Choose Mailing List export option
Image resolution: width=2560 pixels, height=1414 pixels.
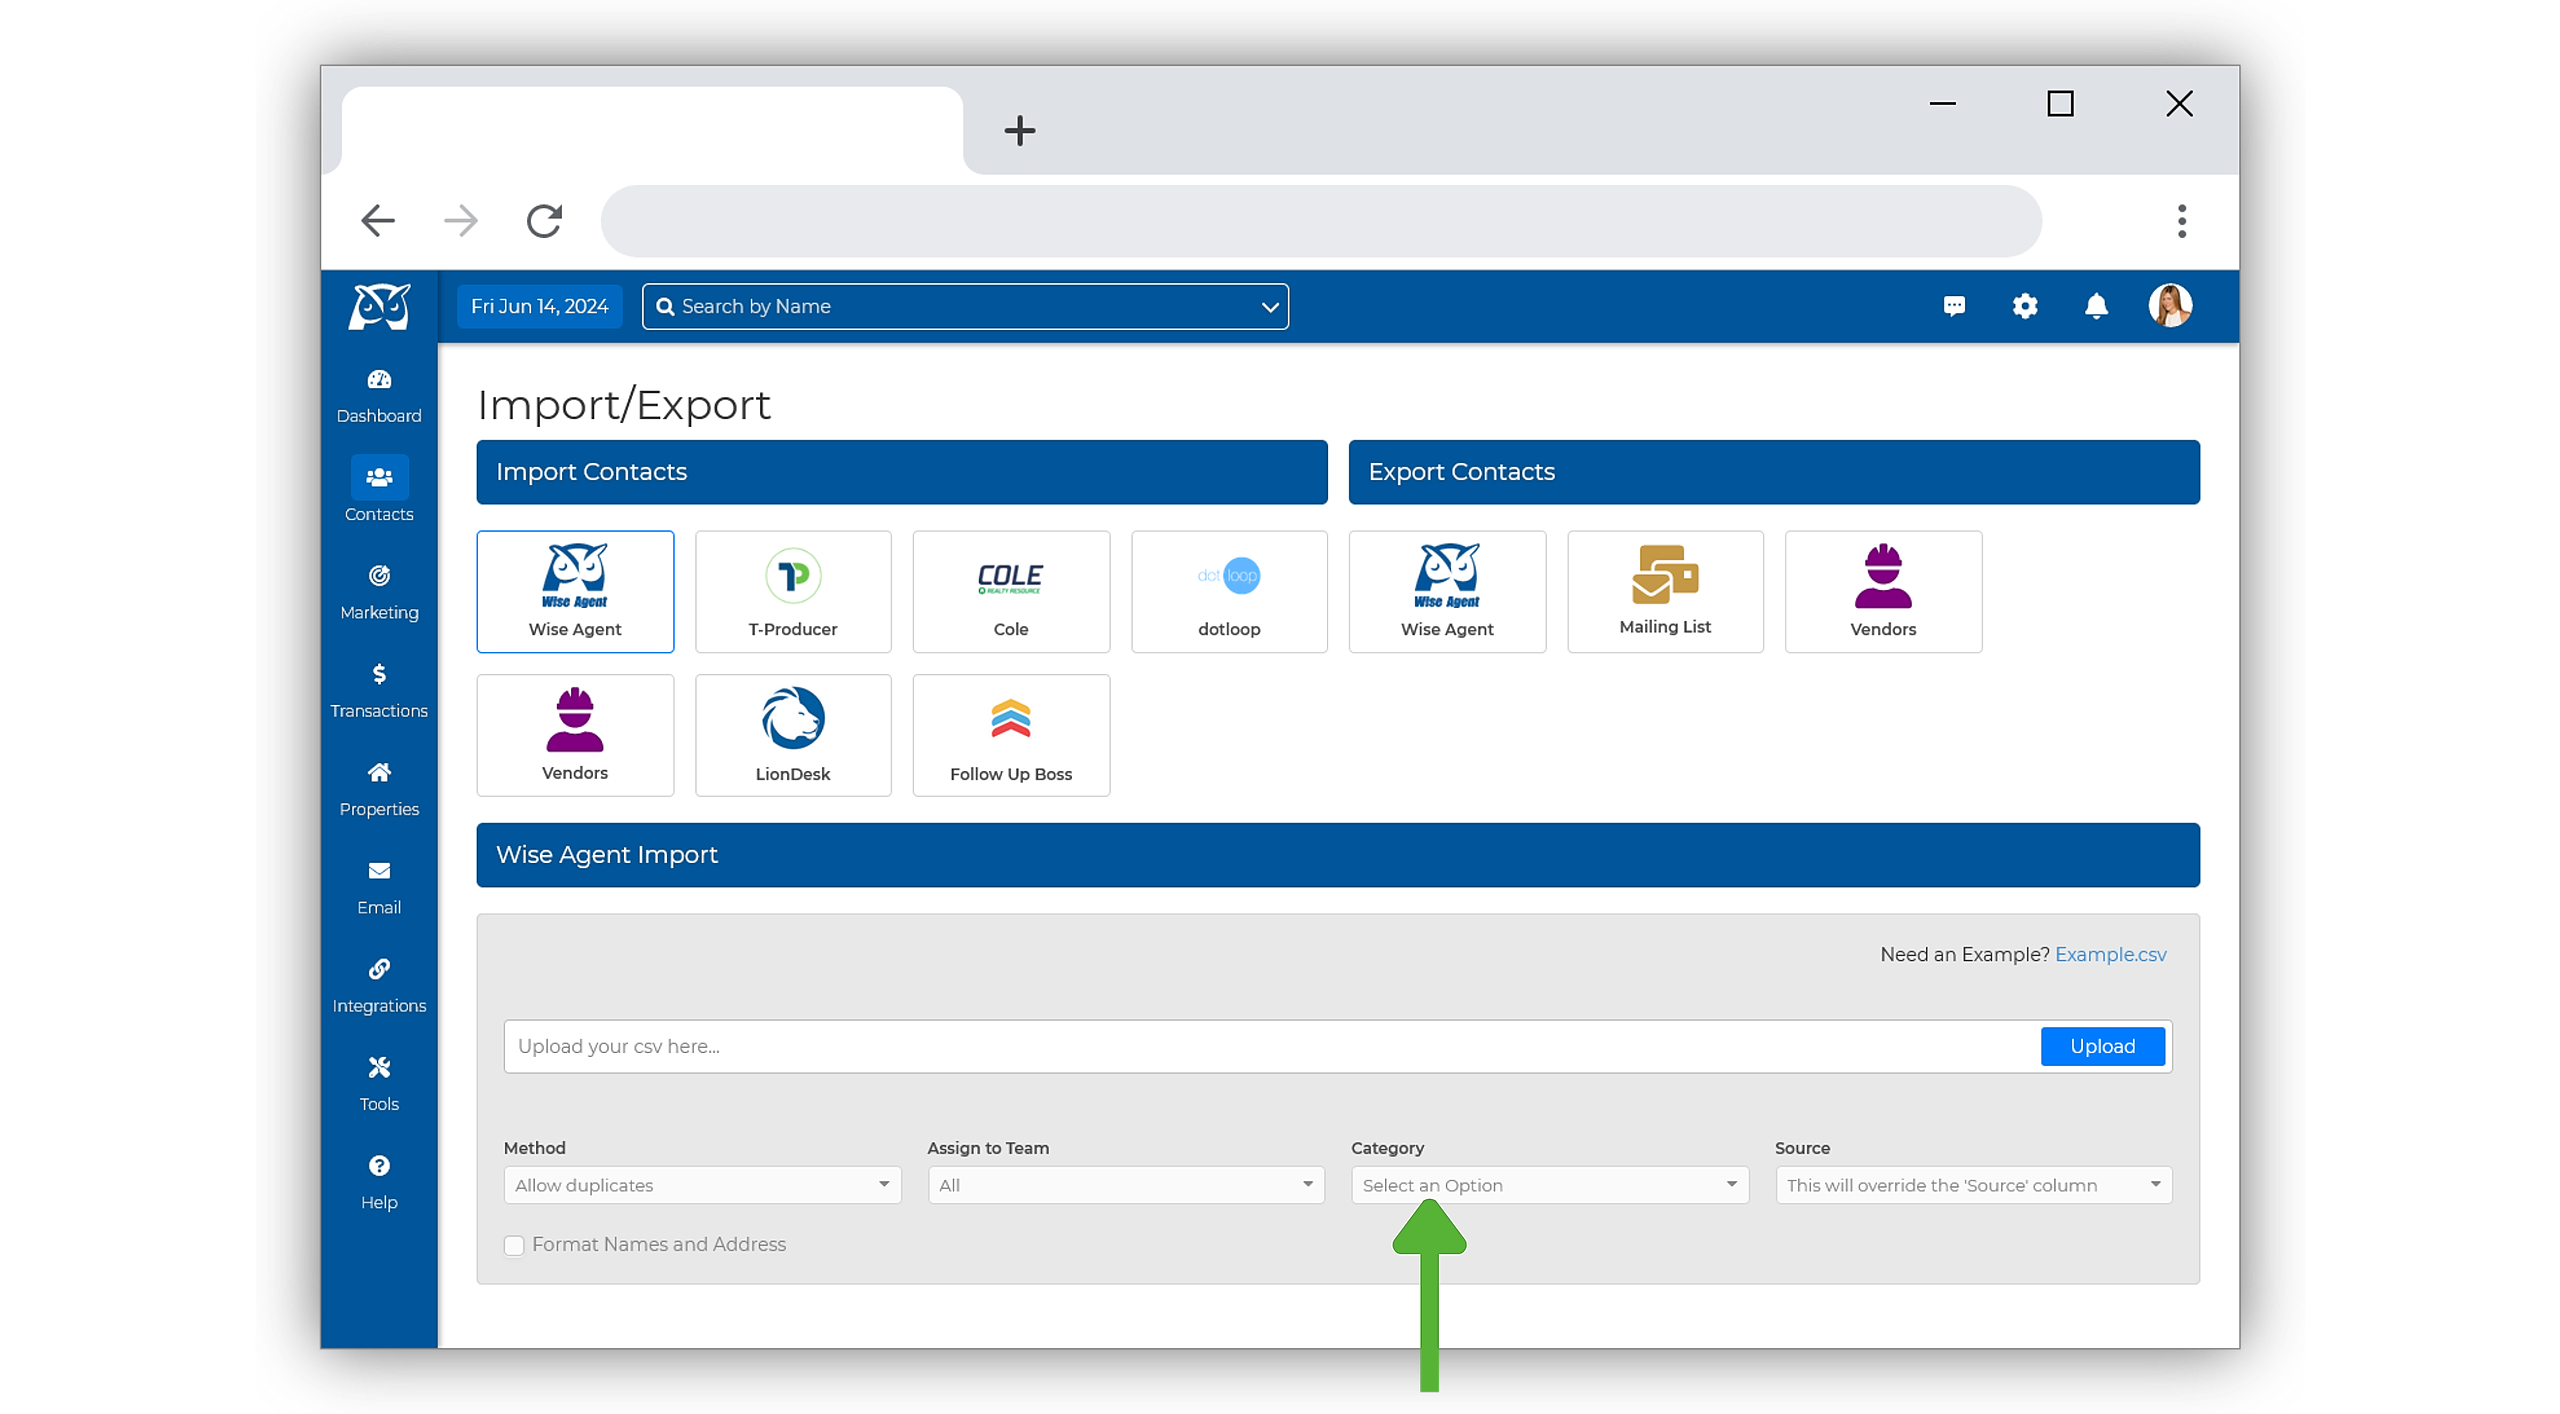click(x=1665, y=592)
